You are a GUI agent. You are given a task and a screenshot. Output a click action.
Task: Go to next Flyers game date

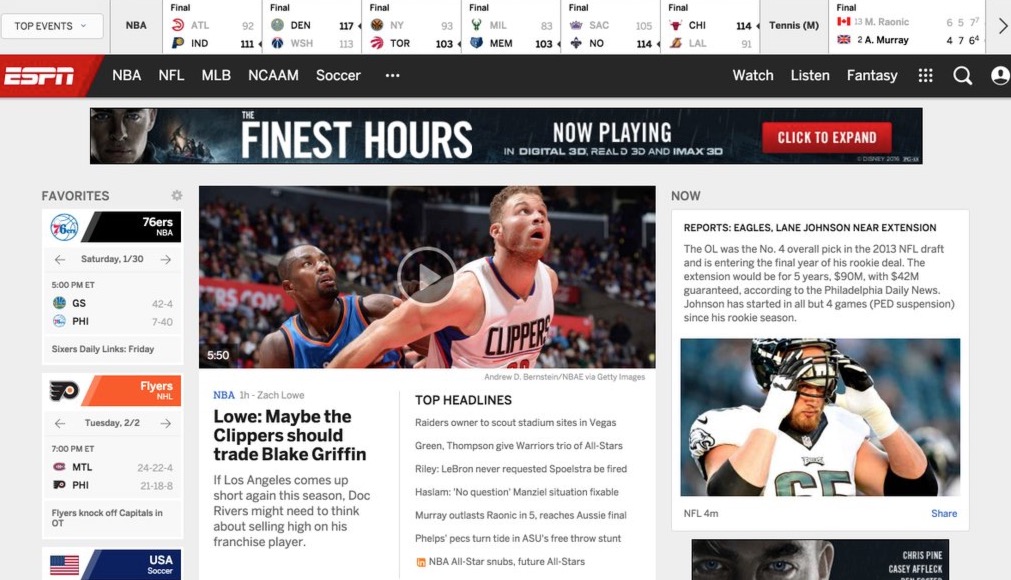coord(166,423)
